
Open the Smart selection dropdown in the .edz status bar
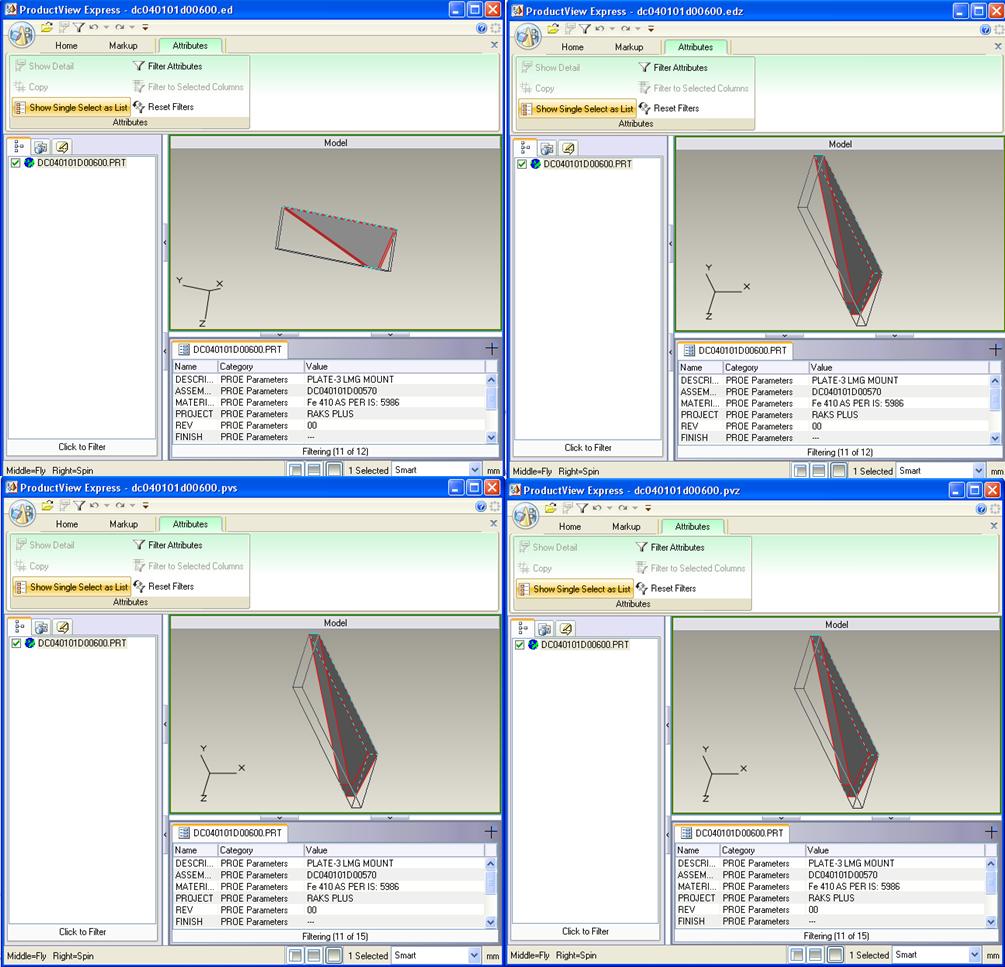pos(978,471)
